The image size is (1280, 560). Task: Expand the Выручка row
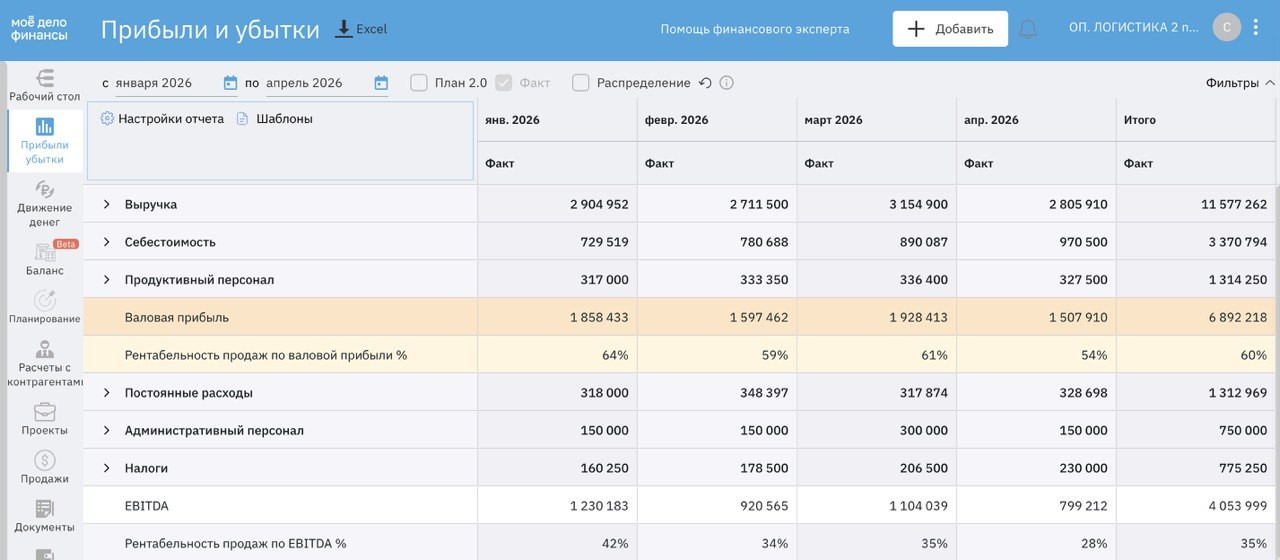pyautogui.click(x=107, y=204)
